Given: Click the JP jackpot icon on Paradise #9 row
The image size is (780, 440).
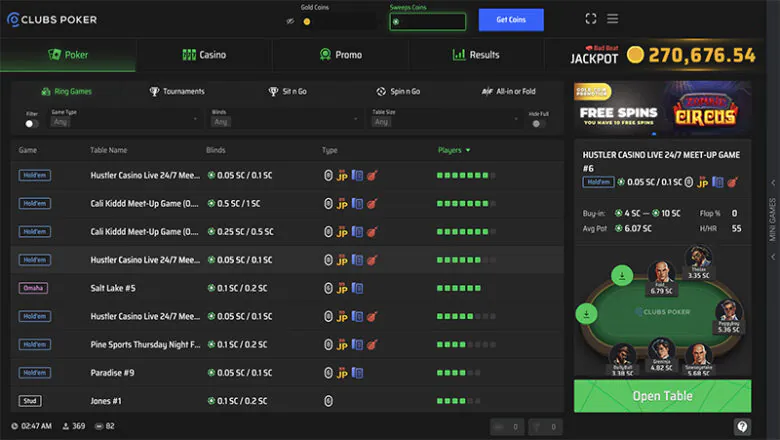Looking at the screenshot, I should 342,372.
